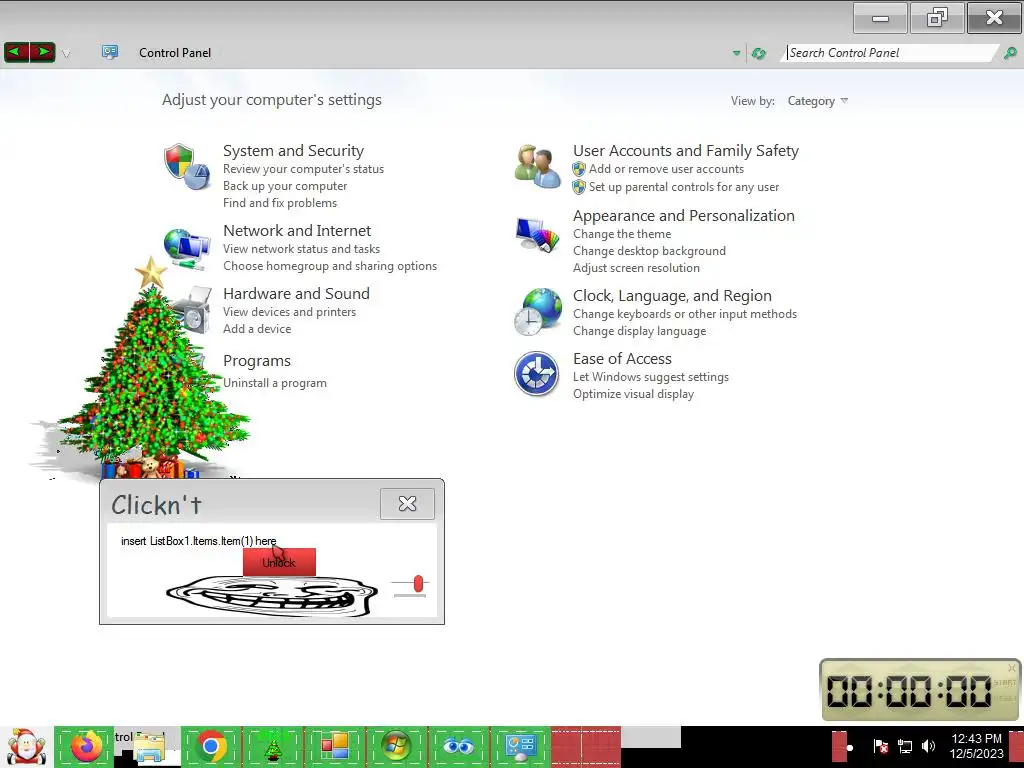Close the Clickn't dialog
Image resolution: width=1024 pixels, height=768 pixels.
click(x=408, y=504)
